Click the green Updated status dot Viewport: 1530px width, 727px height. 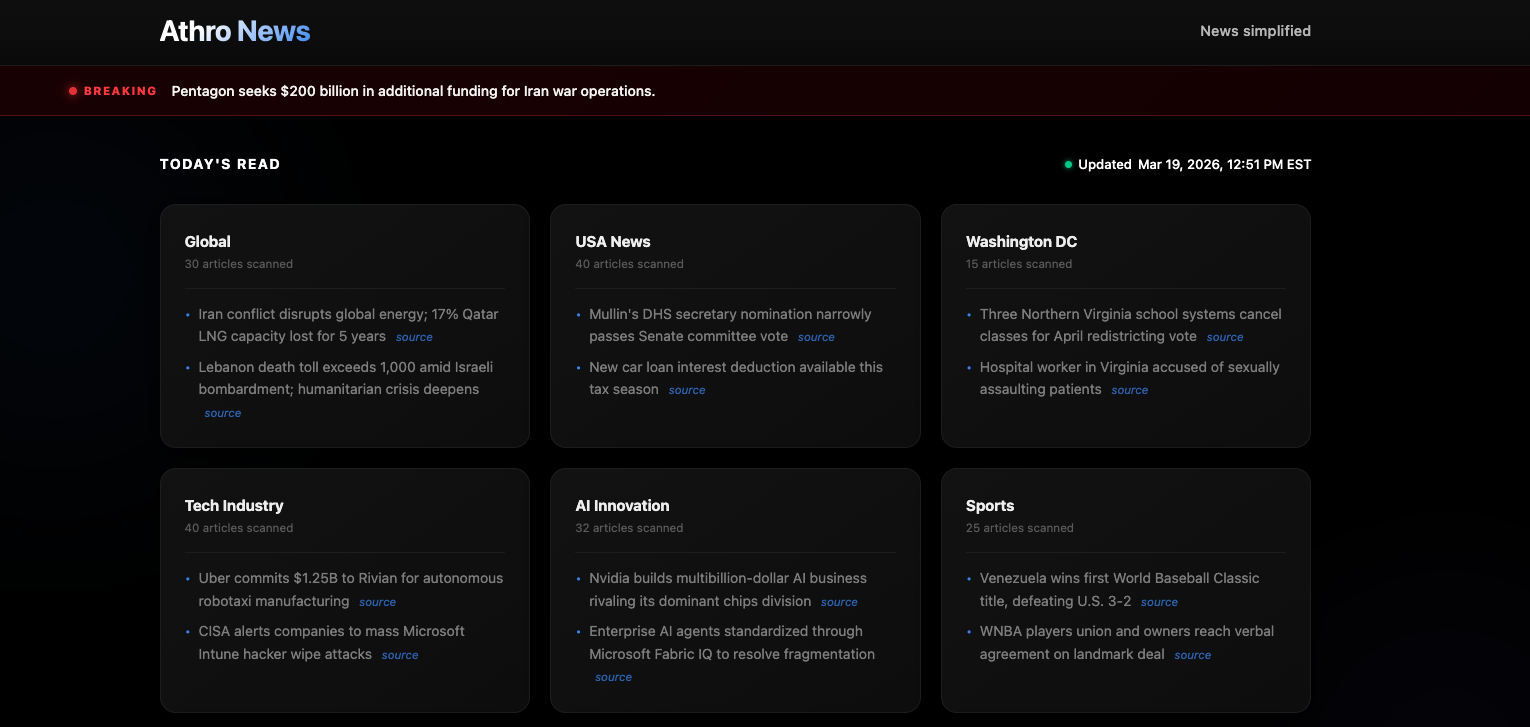1068,165
